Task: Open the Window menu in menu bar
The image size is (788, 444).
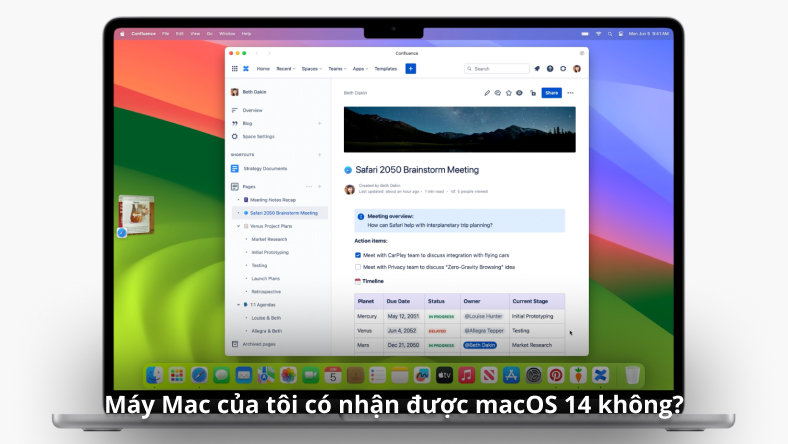Action: coord(227,34)
